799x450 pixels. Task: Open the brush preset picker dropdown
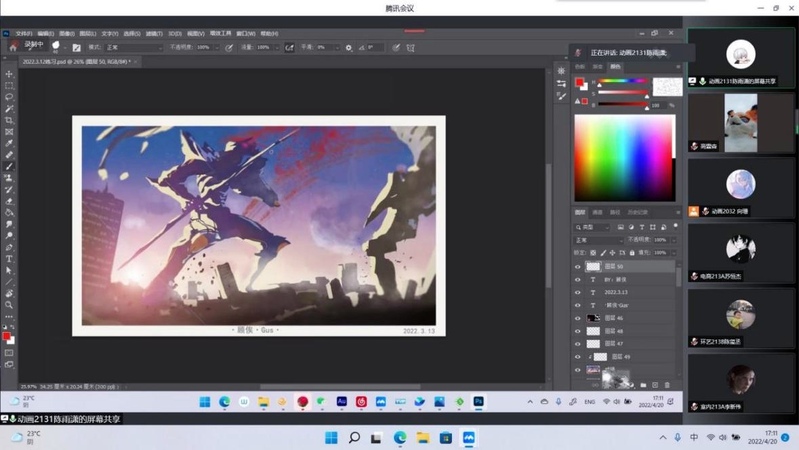(x=65, y=47)
